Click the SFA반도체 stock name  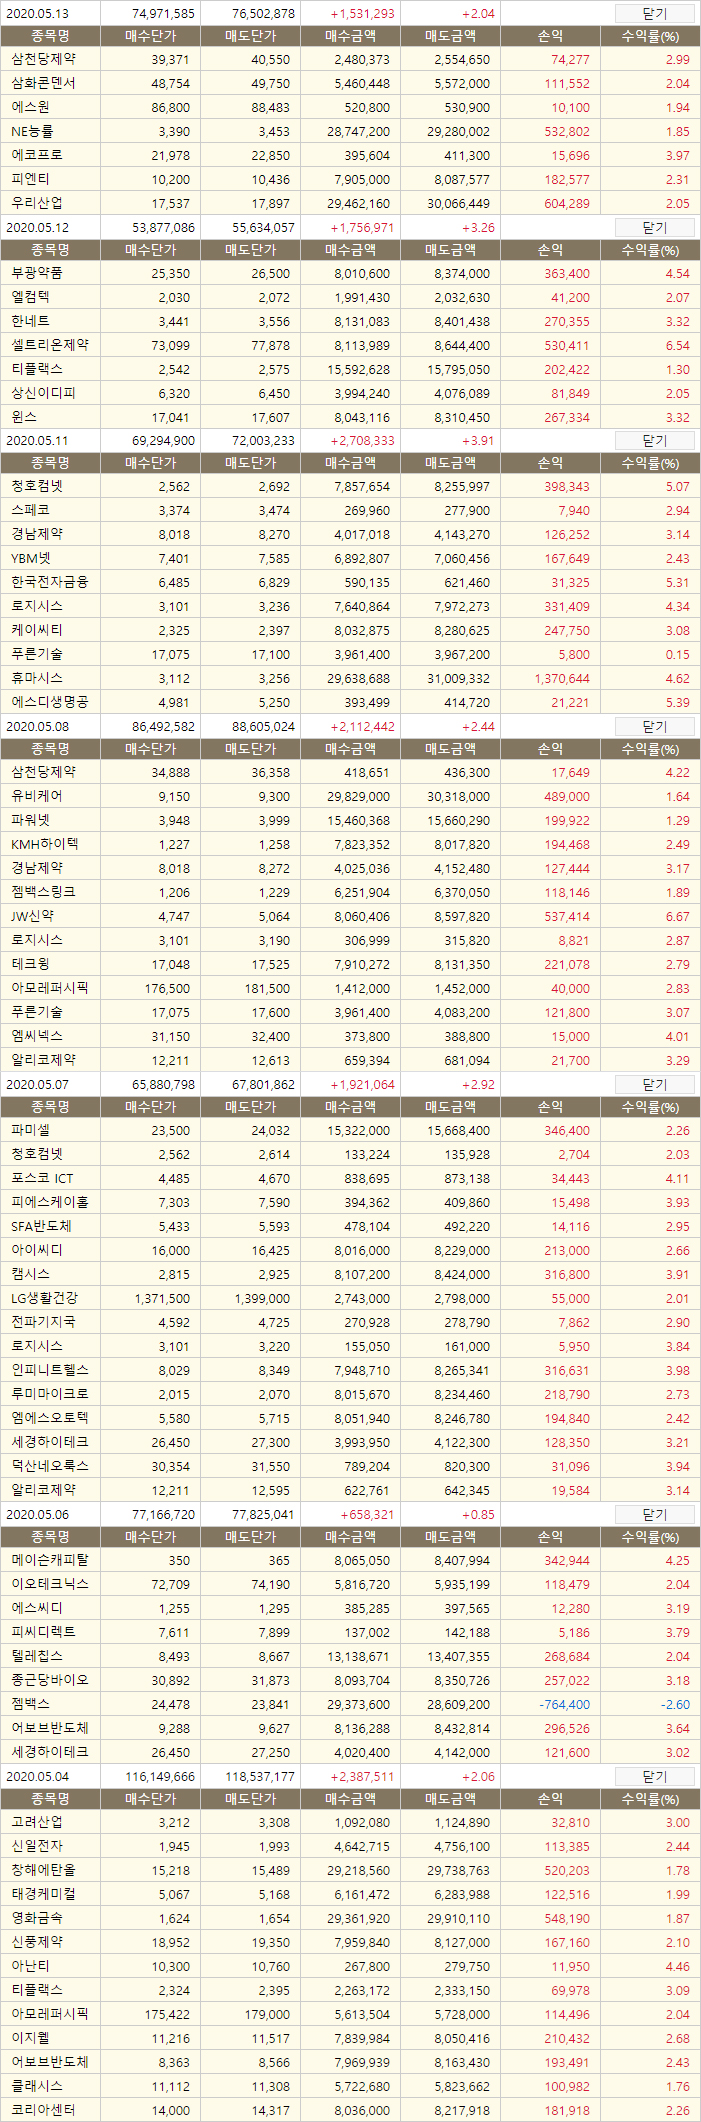point(41,1225)
